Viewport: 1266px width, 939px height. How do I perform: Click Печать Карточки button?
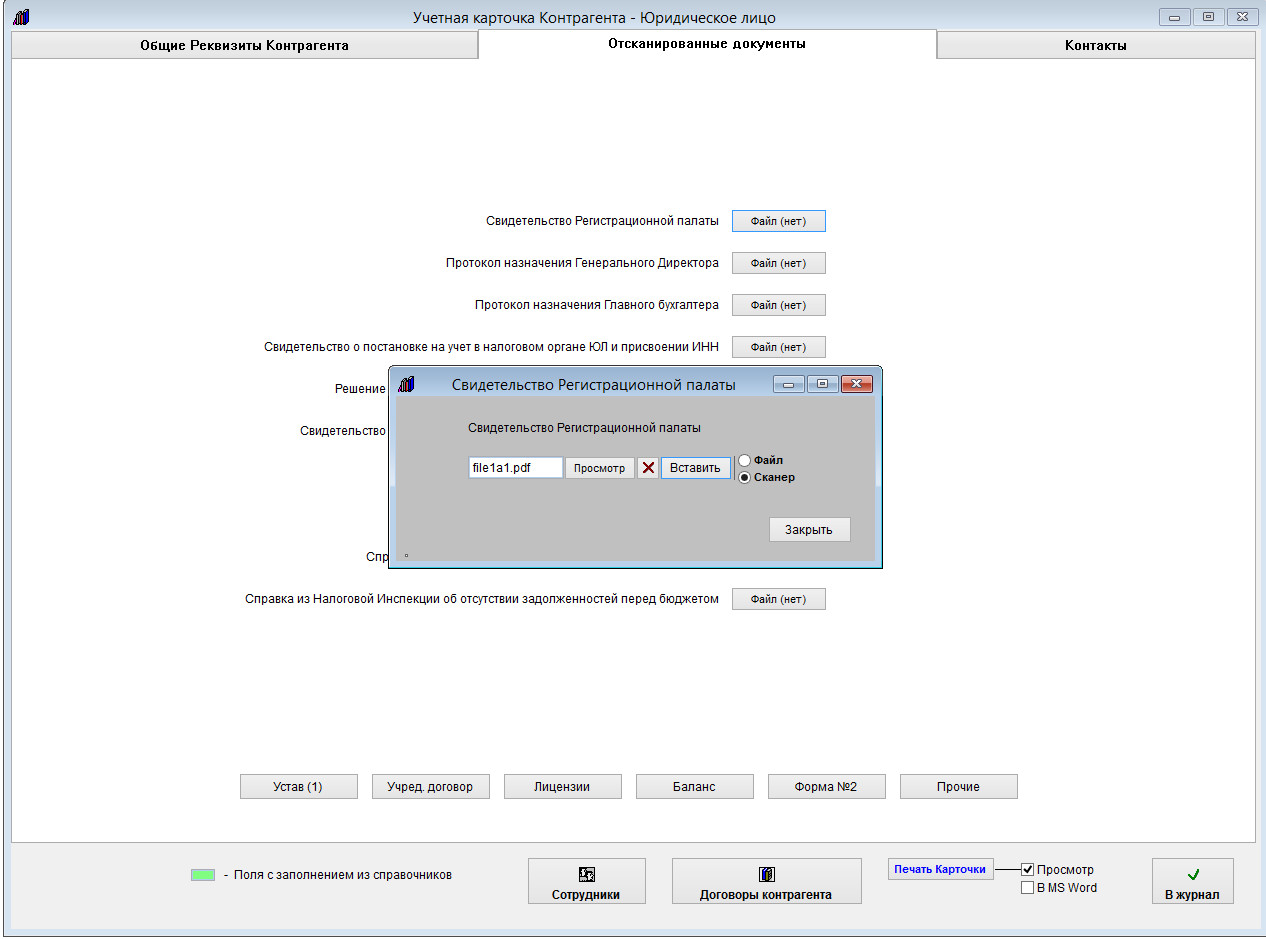click(940, 869)
